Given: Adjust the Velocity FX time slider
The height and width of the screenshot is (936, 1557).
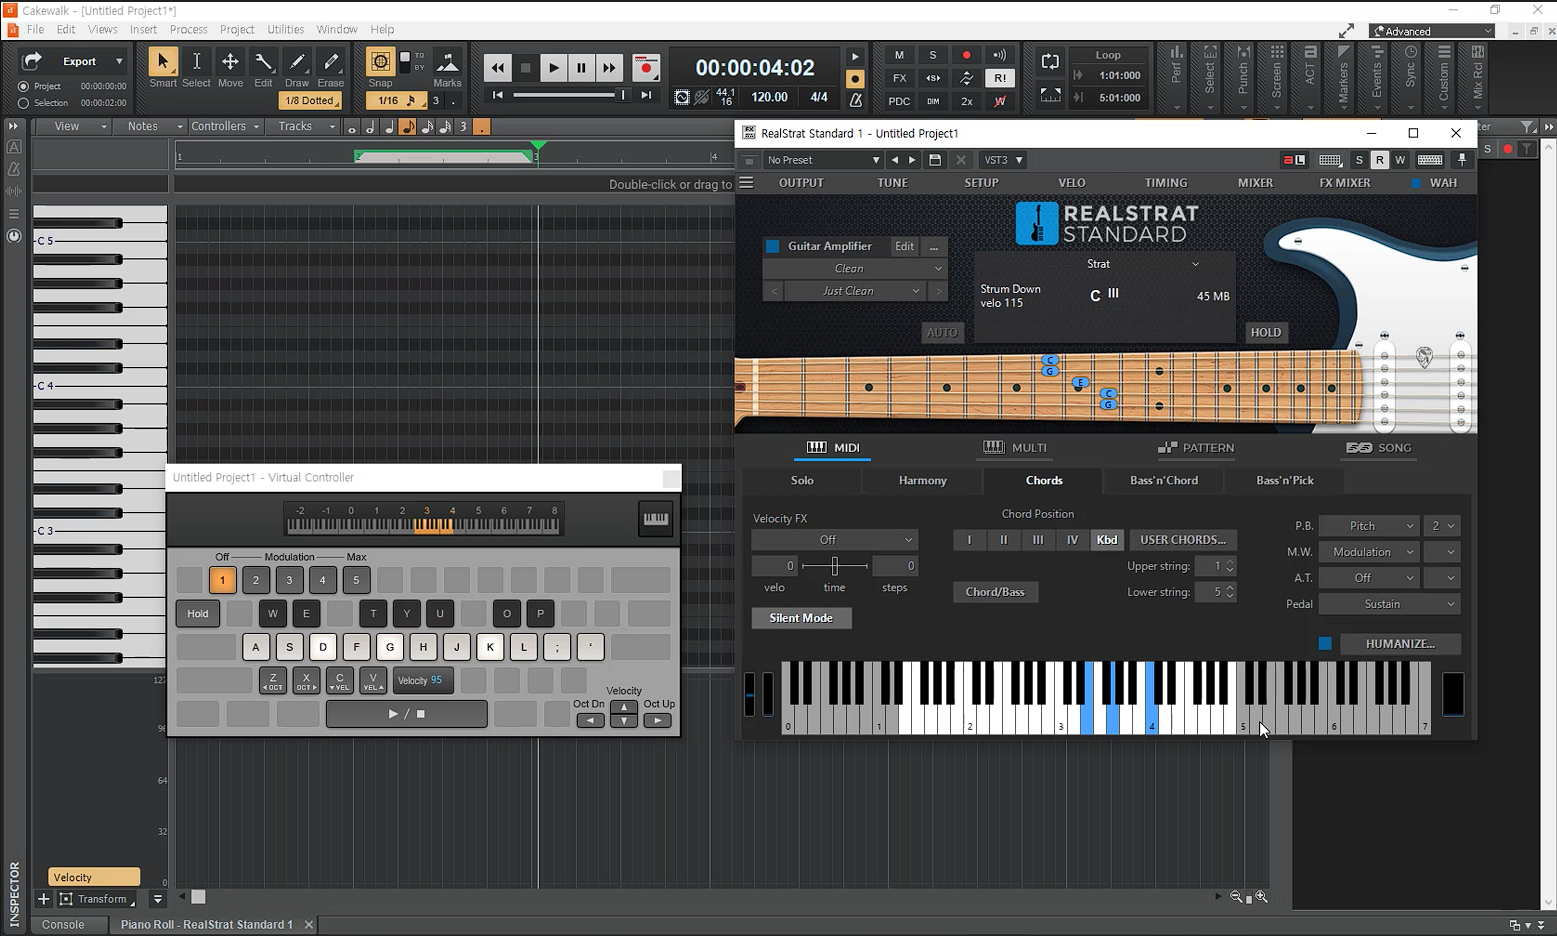Looking at the screenshot, I should (834, 566).
